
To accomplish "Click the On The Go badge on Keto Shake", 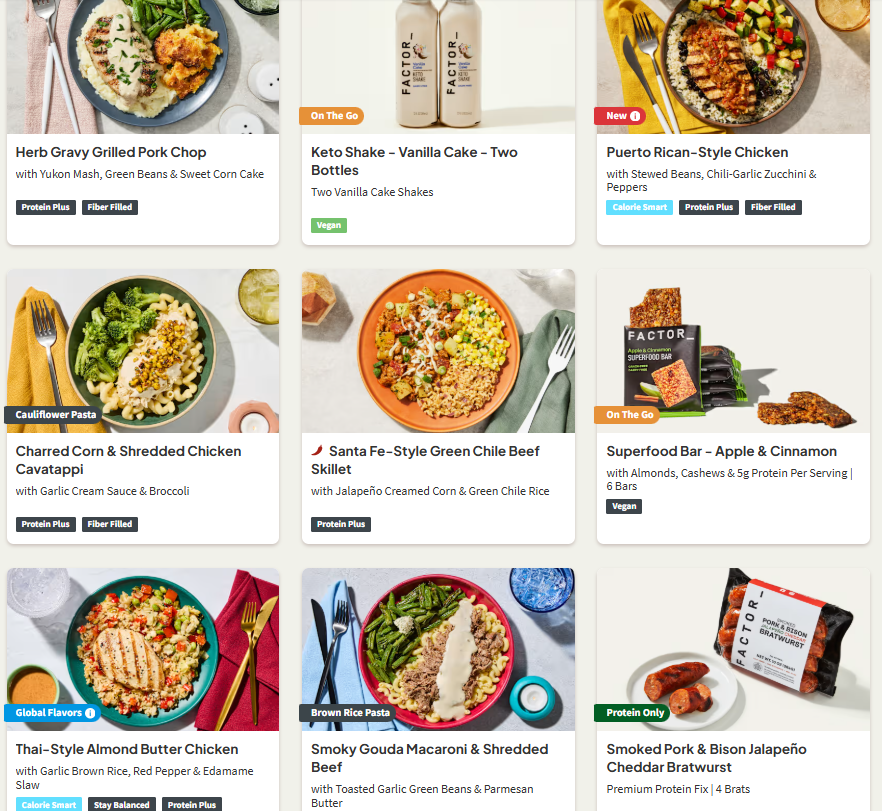I will [x=332, y=116].
